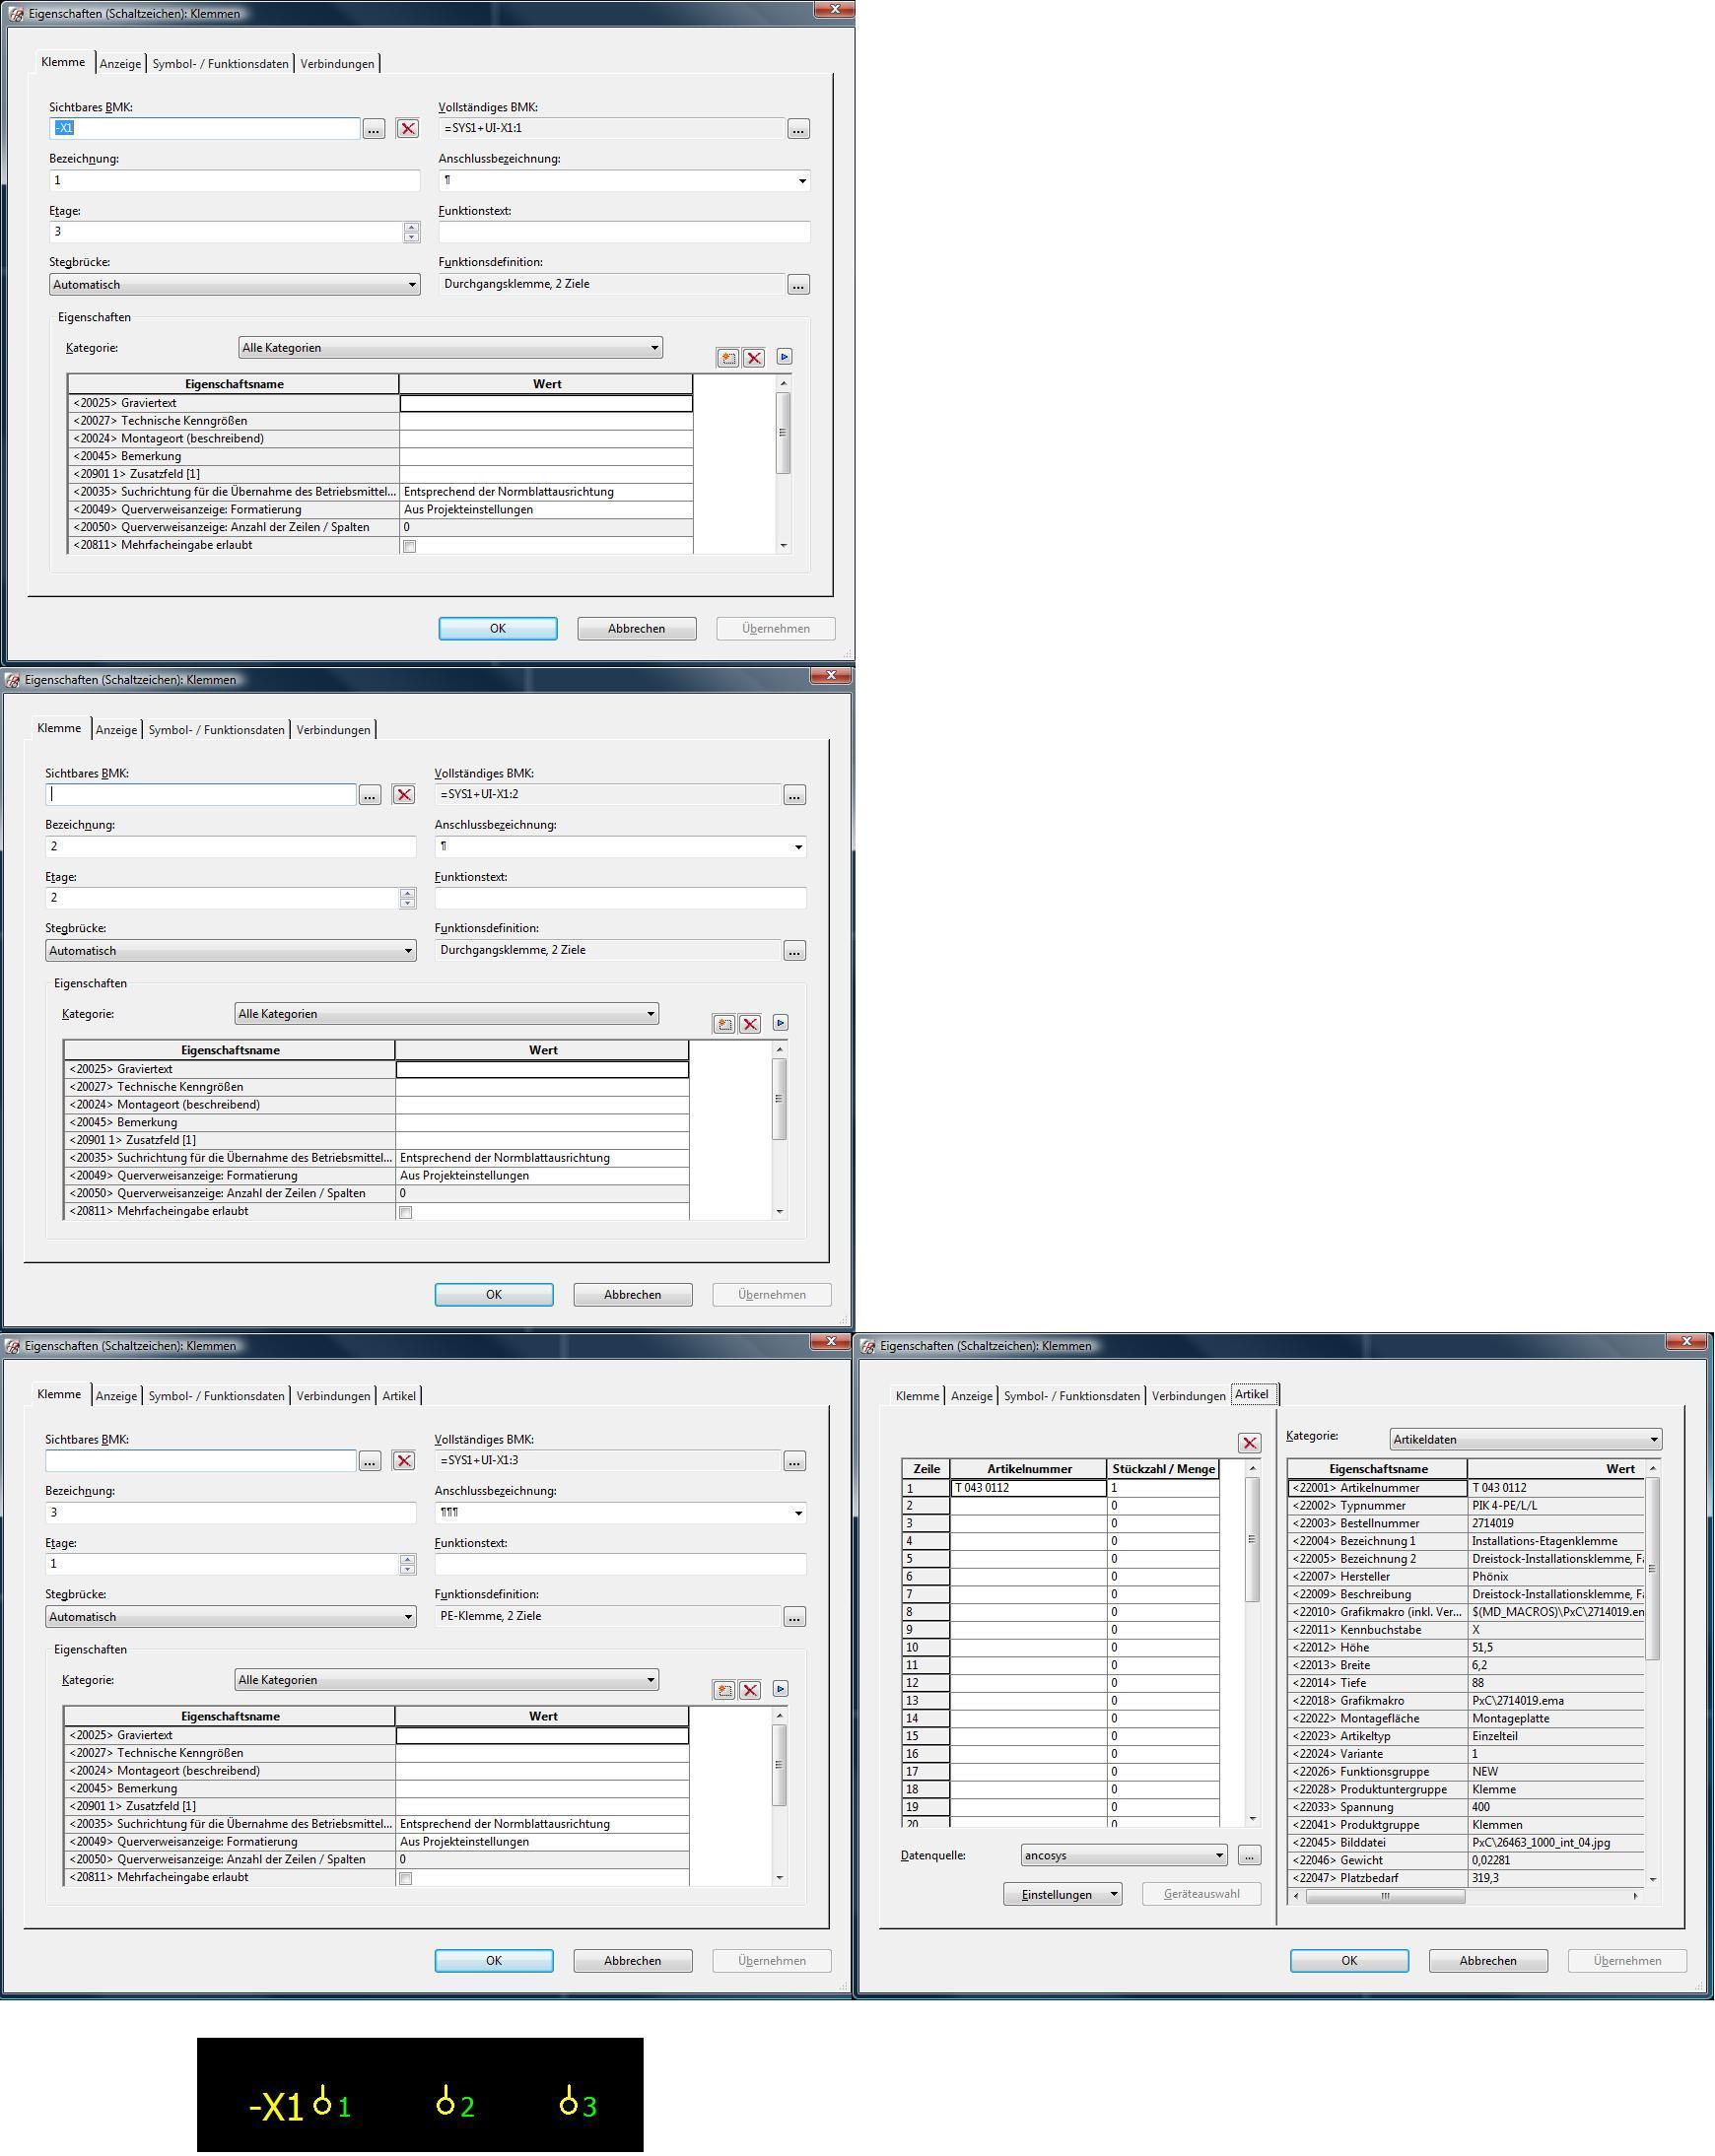
Task: Click the delete property icon in X1:2 dialog
Action: 750,1024
